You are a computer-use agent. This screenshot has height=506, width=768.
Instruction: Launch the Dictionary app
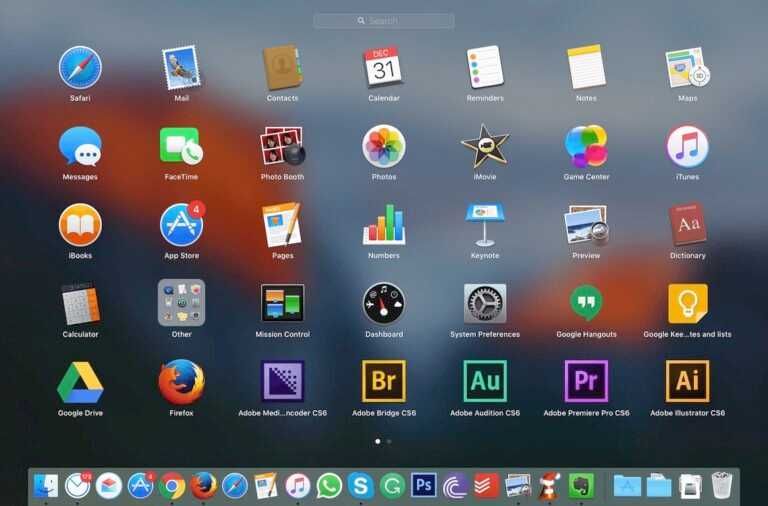click(688, 225)
